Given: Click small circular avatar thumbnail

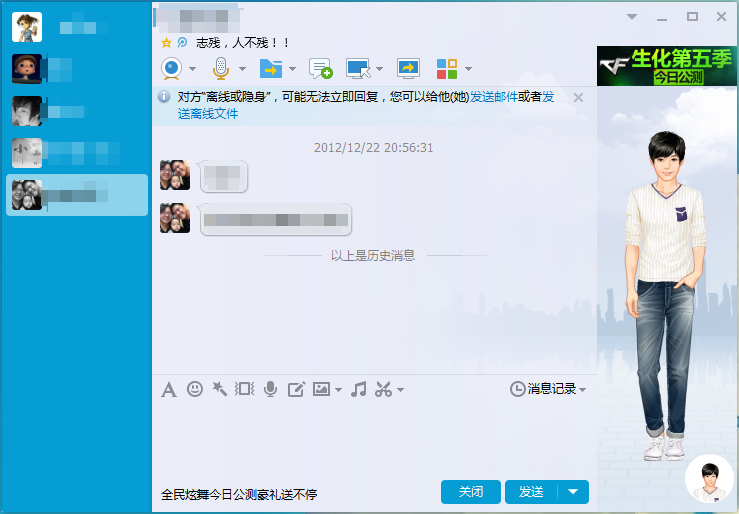Looking at the screenshot, I should pyautogui.click(x=710, y=478).
